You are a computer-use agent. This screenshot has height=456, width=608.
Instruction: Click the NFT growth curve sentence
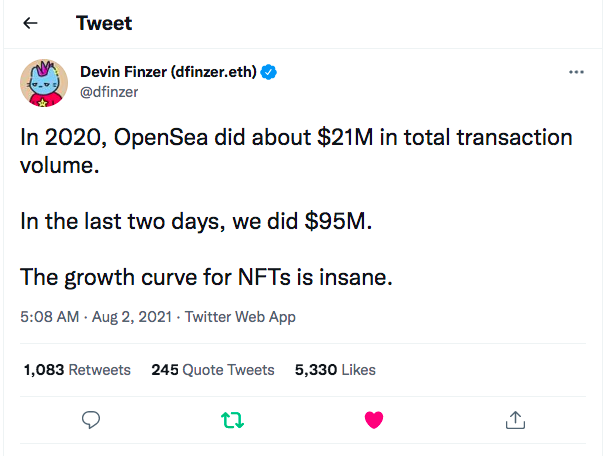206,278
